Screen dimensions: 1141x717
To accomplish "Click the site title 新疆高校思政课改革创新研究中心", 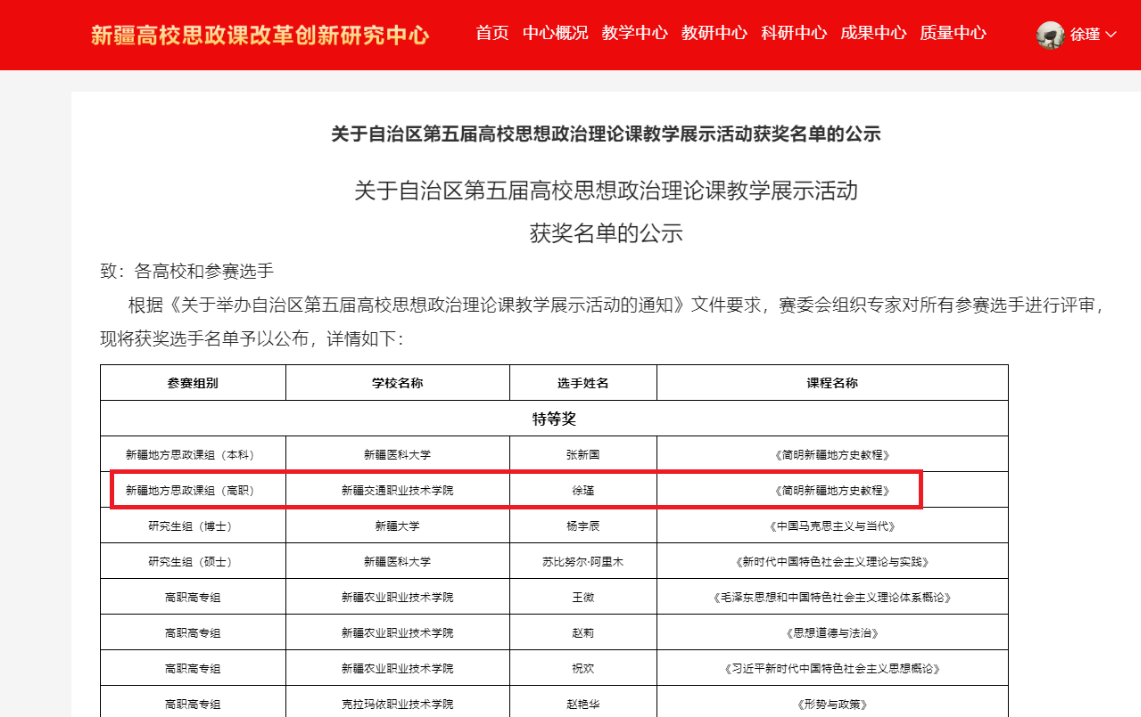I will click(260, 35).
